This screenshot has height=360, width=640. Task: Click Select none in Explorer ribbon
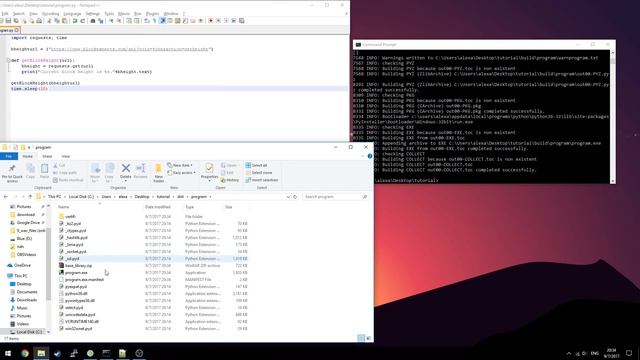coord(259,173)
